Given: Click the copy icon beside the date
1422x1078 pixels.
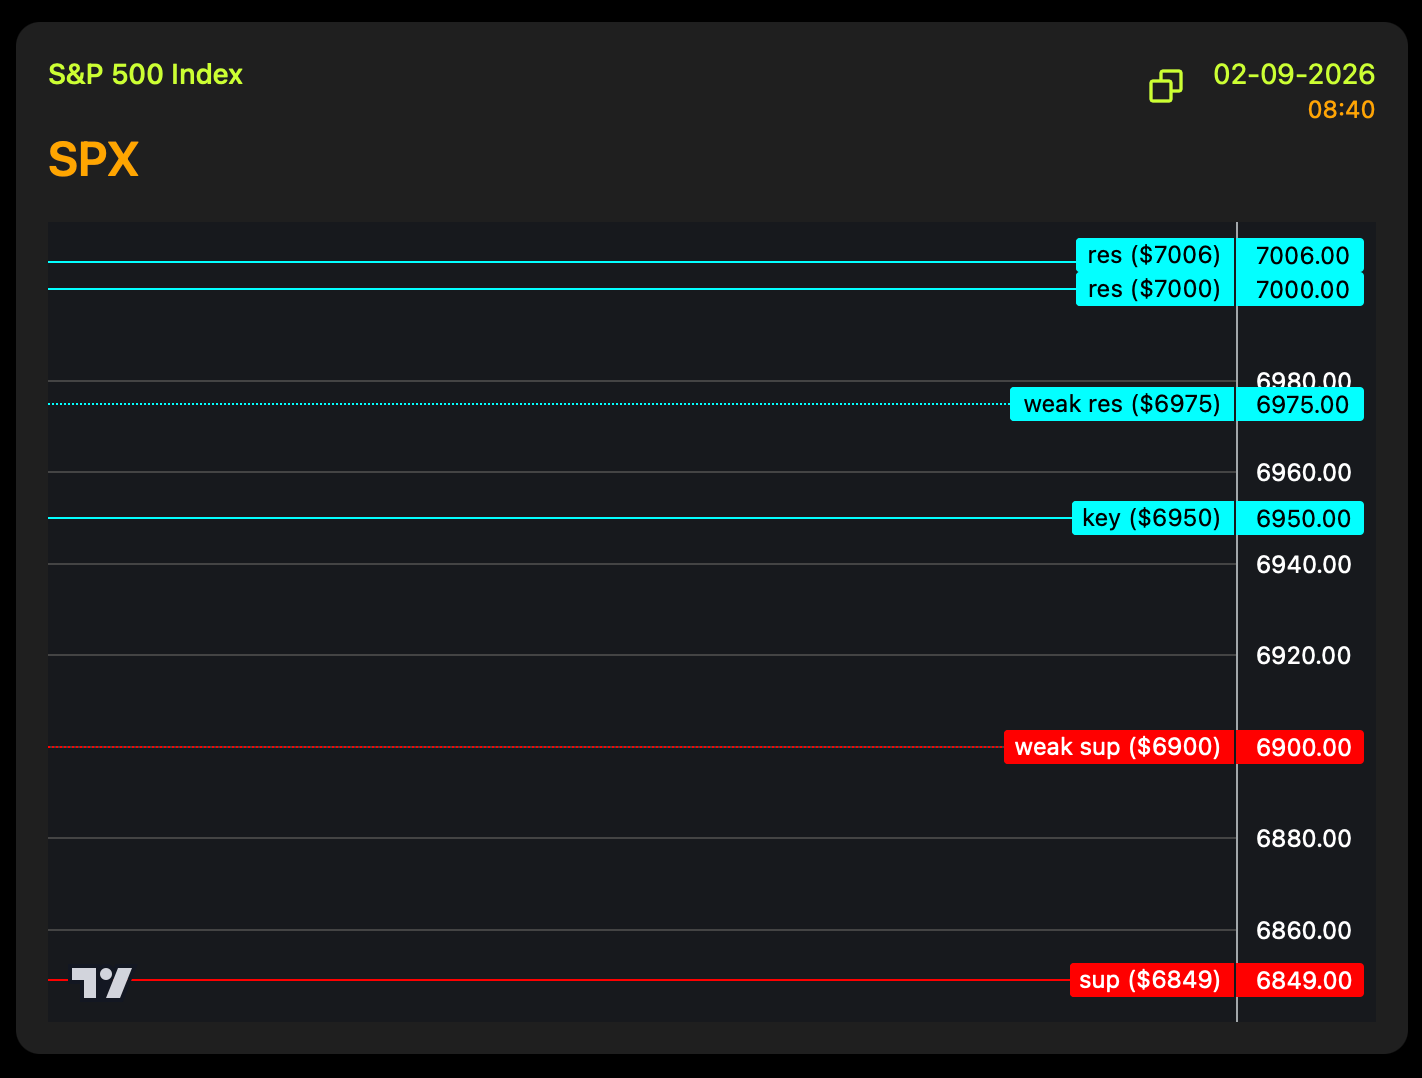Looking at the screenshot, I should [1165, 86].
